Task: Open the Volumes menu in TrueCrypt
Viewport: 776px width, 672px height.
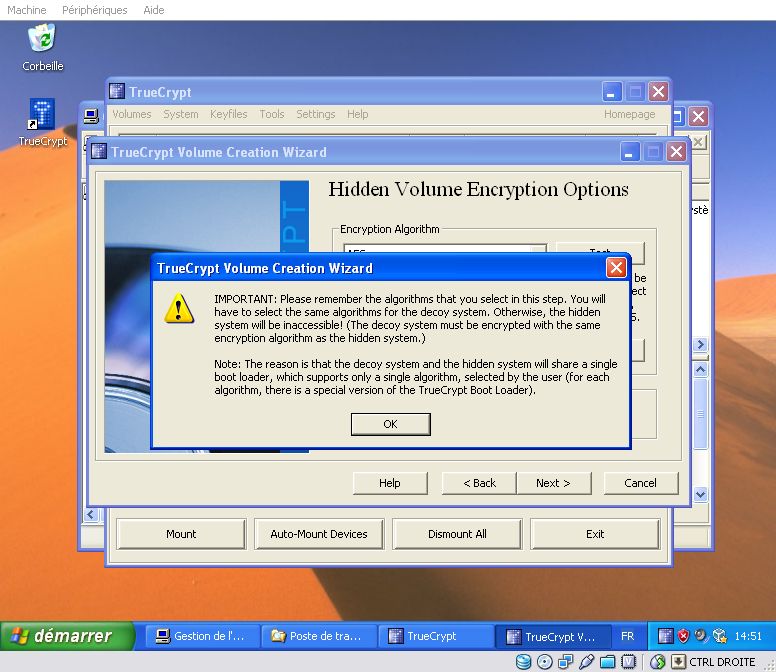Action: pos(132,114)
